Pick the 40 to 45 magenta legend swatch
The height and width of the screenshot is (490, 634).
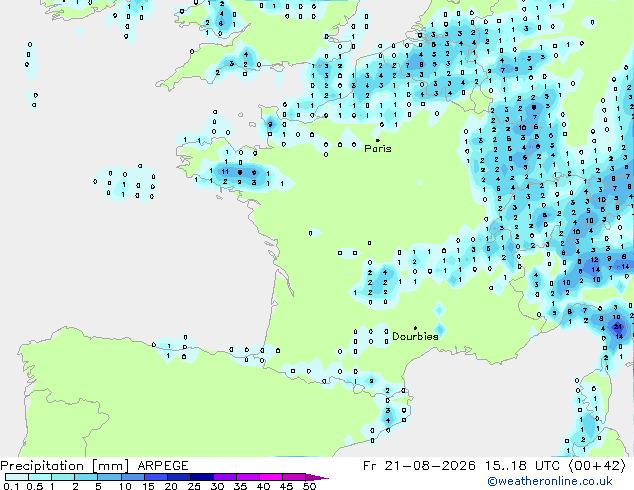pos(271,477)
